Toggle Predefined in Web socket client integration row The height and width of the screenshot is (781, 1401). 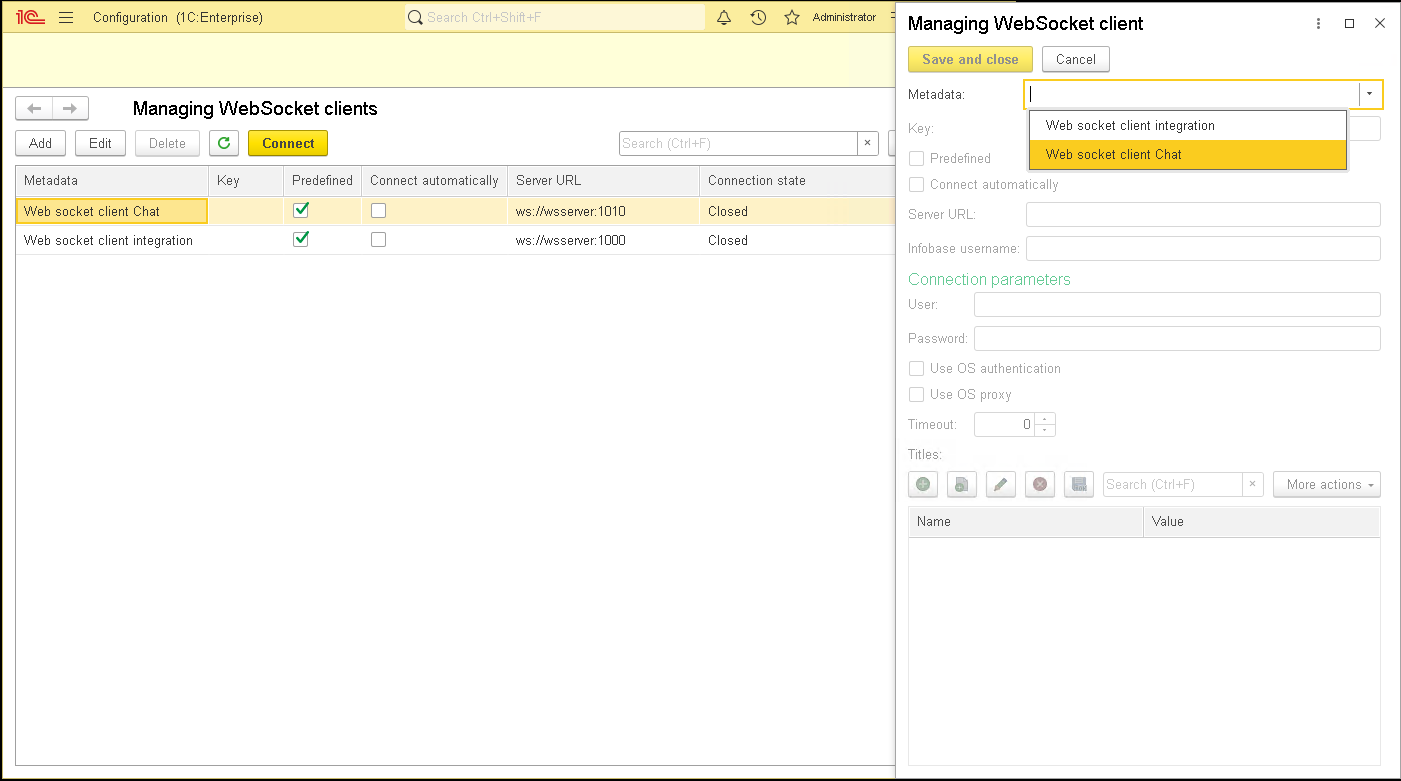[x=301, y=239]
